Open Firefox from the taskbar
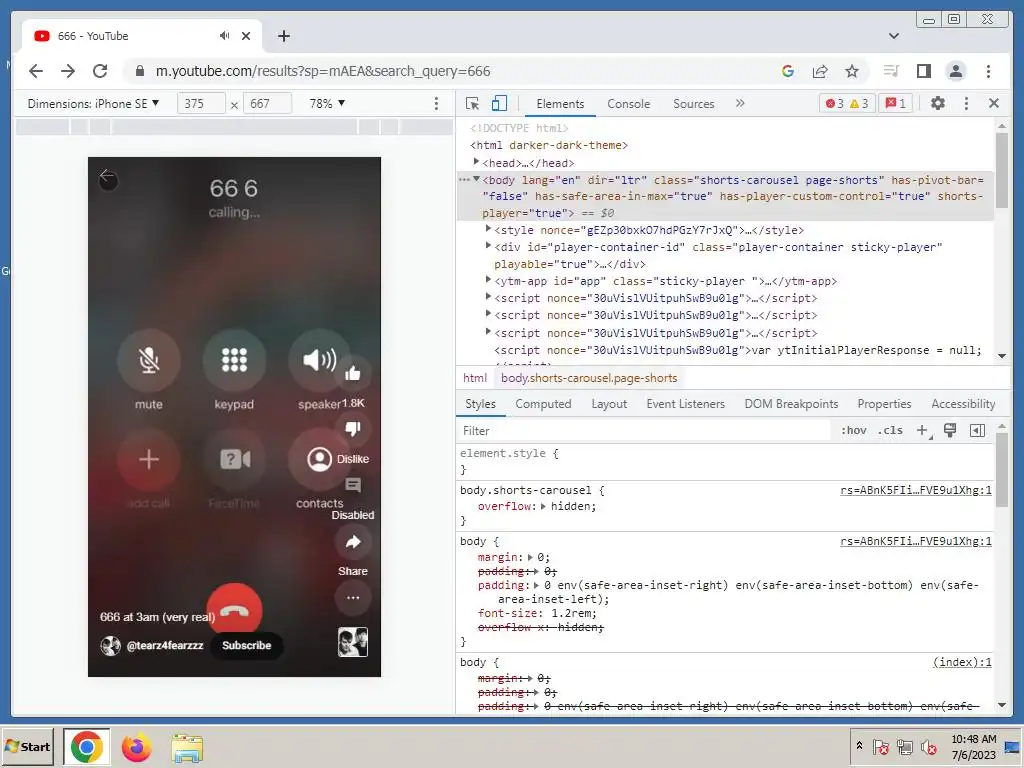Viewport: 1024px width, 768px height. click(x=136, y=747)
